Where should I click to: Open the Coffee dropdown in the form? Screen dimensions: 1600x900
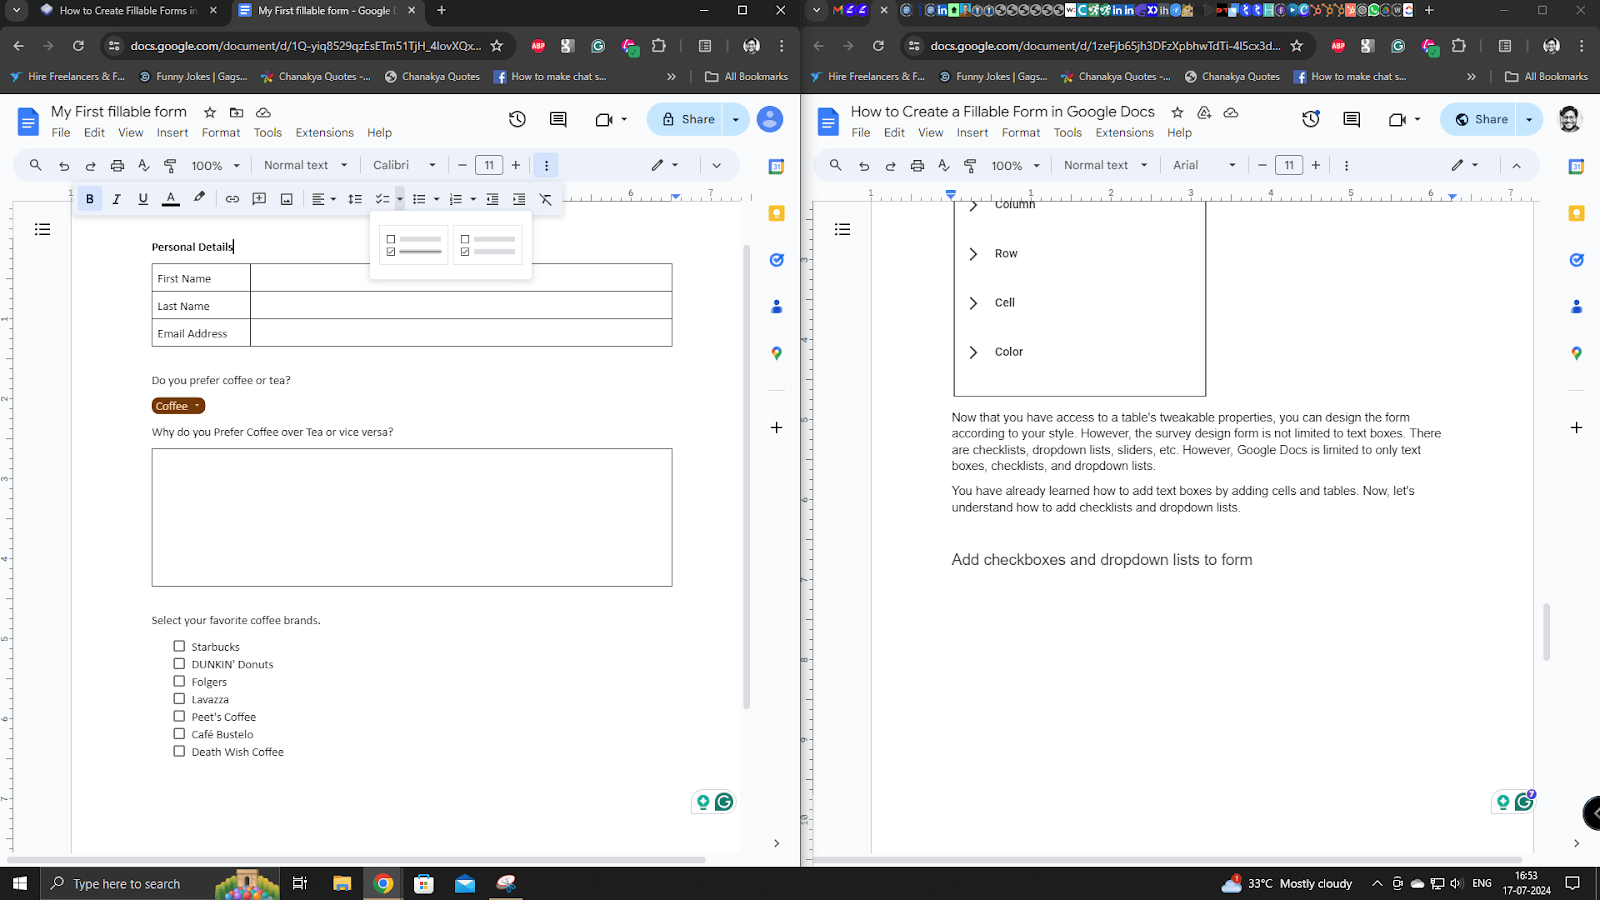(177, 405)
